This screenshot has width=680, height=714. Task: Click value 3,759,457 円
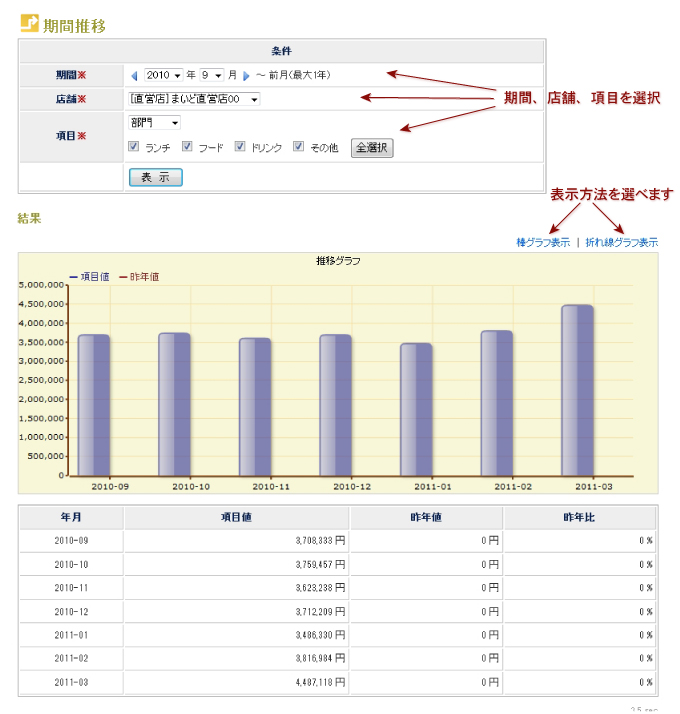(320, 565)
